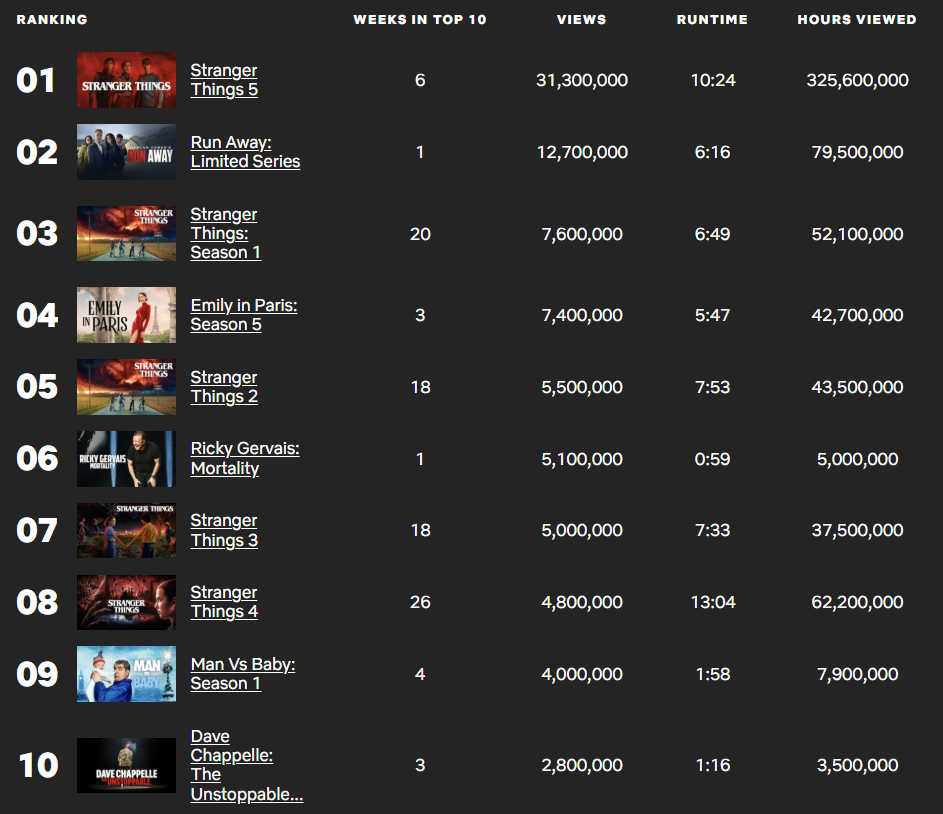Viewport: 943px width, 814px height.
Task: Open the Emily in Paris: Season 5 link
Action: (x=244, y=315)
